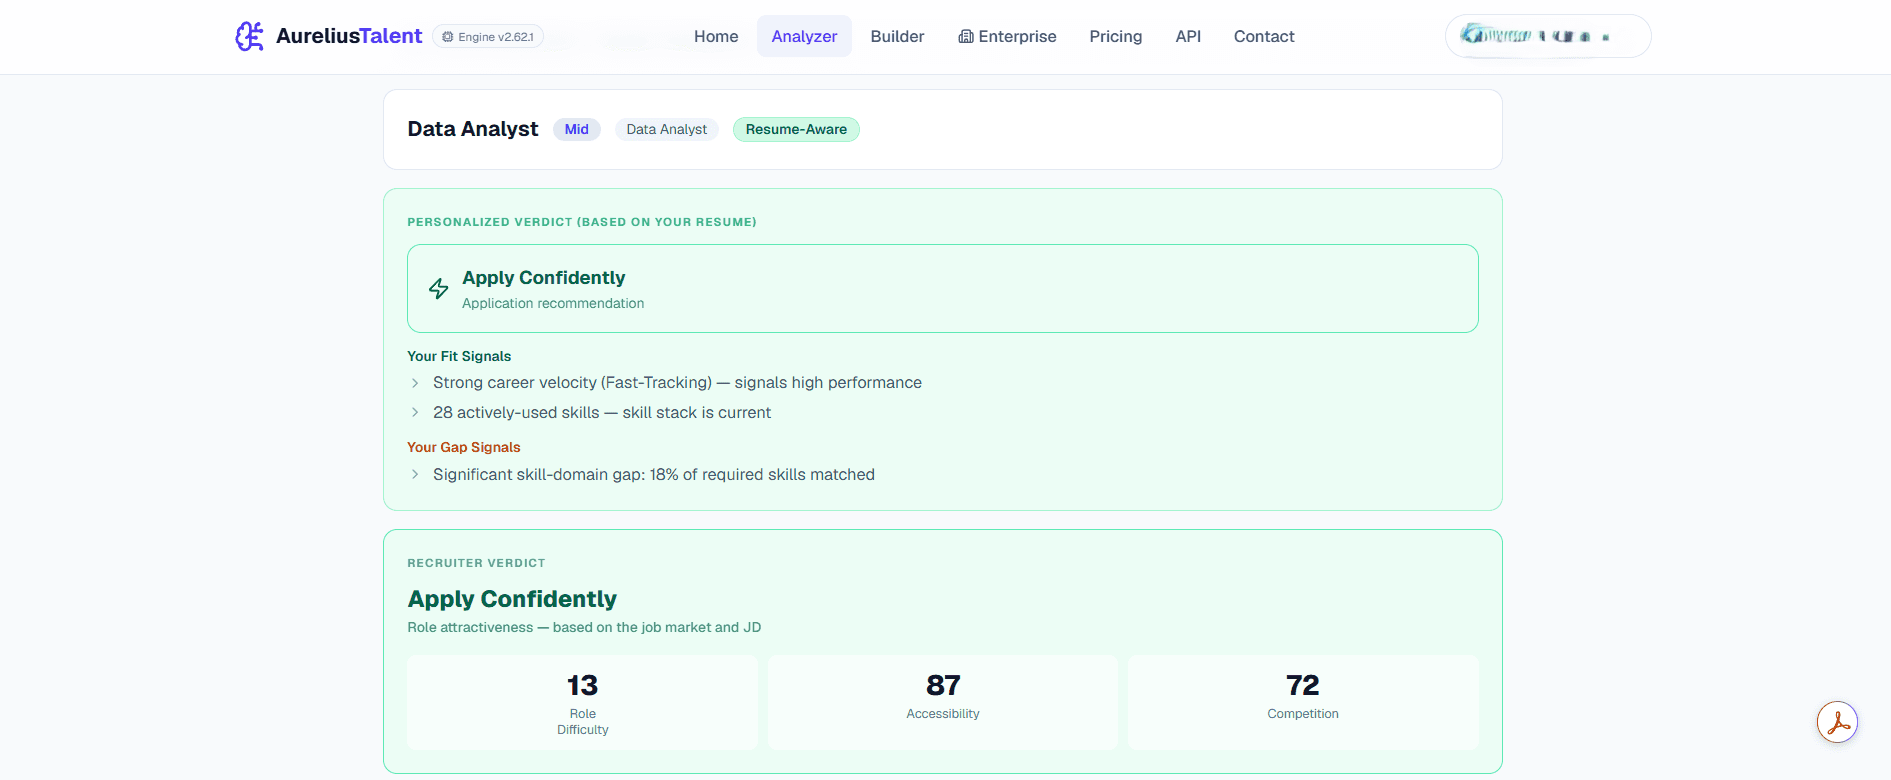The image size is (1891, 780).
Task: Click the Engine v2.62.1 version badge
Action: coord(488,37)
